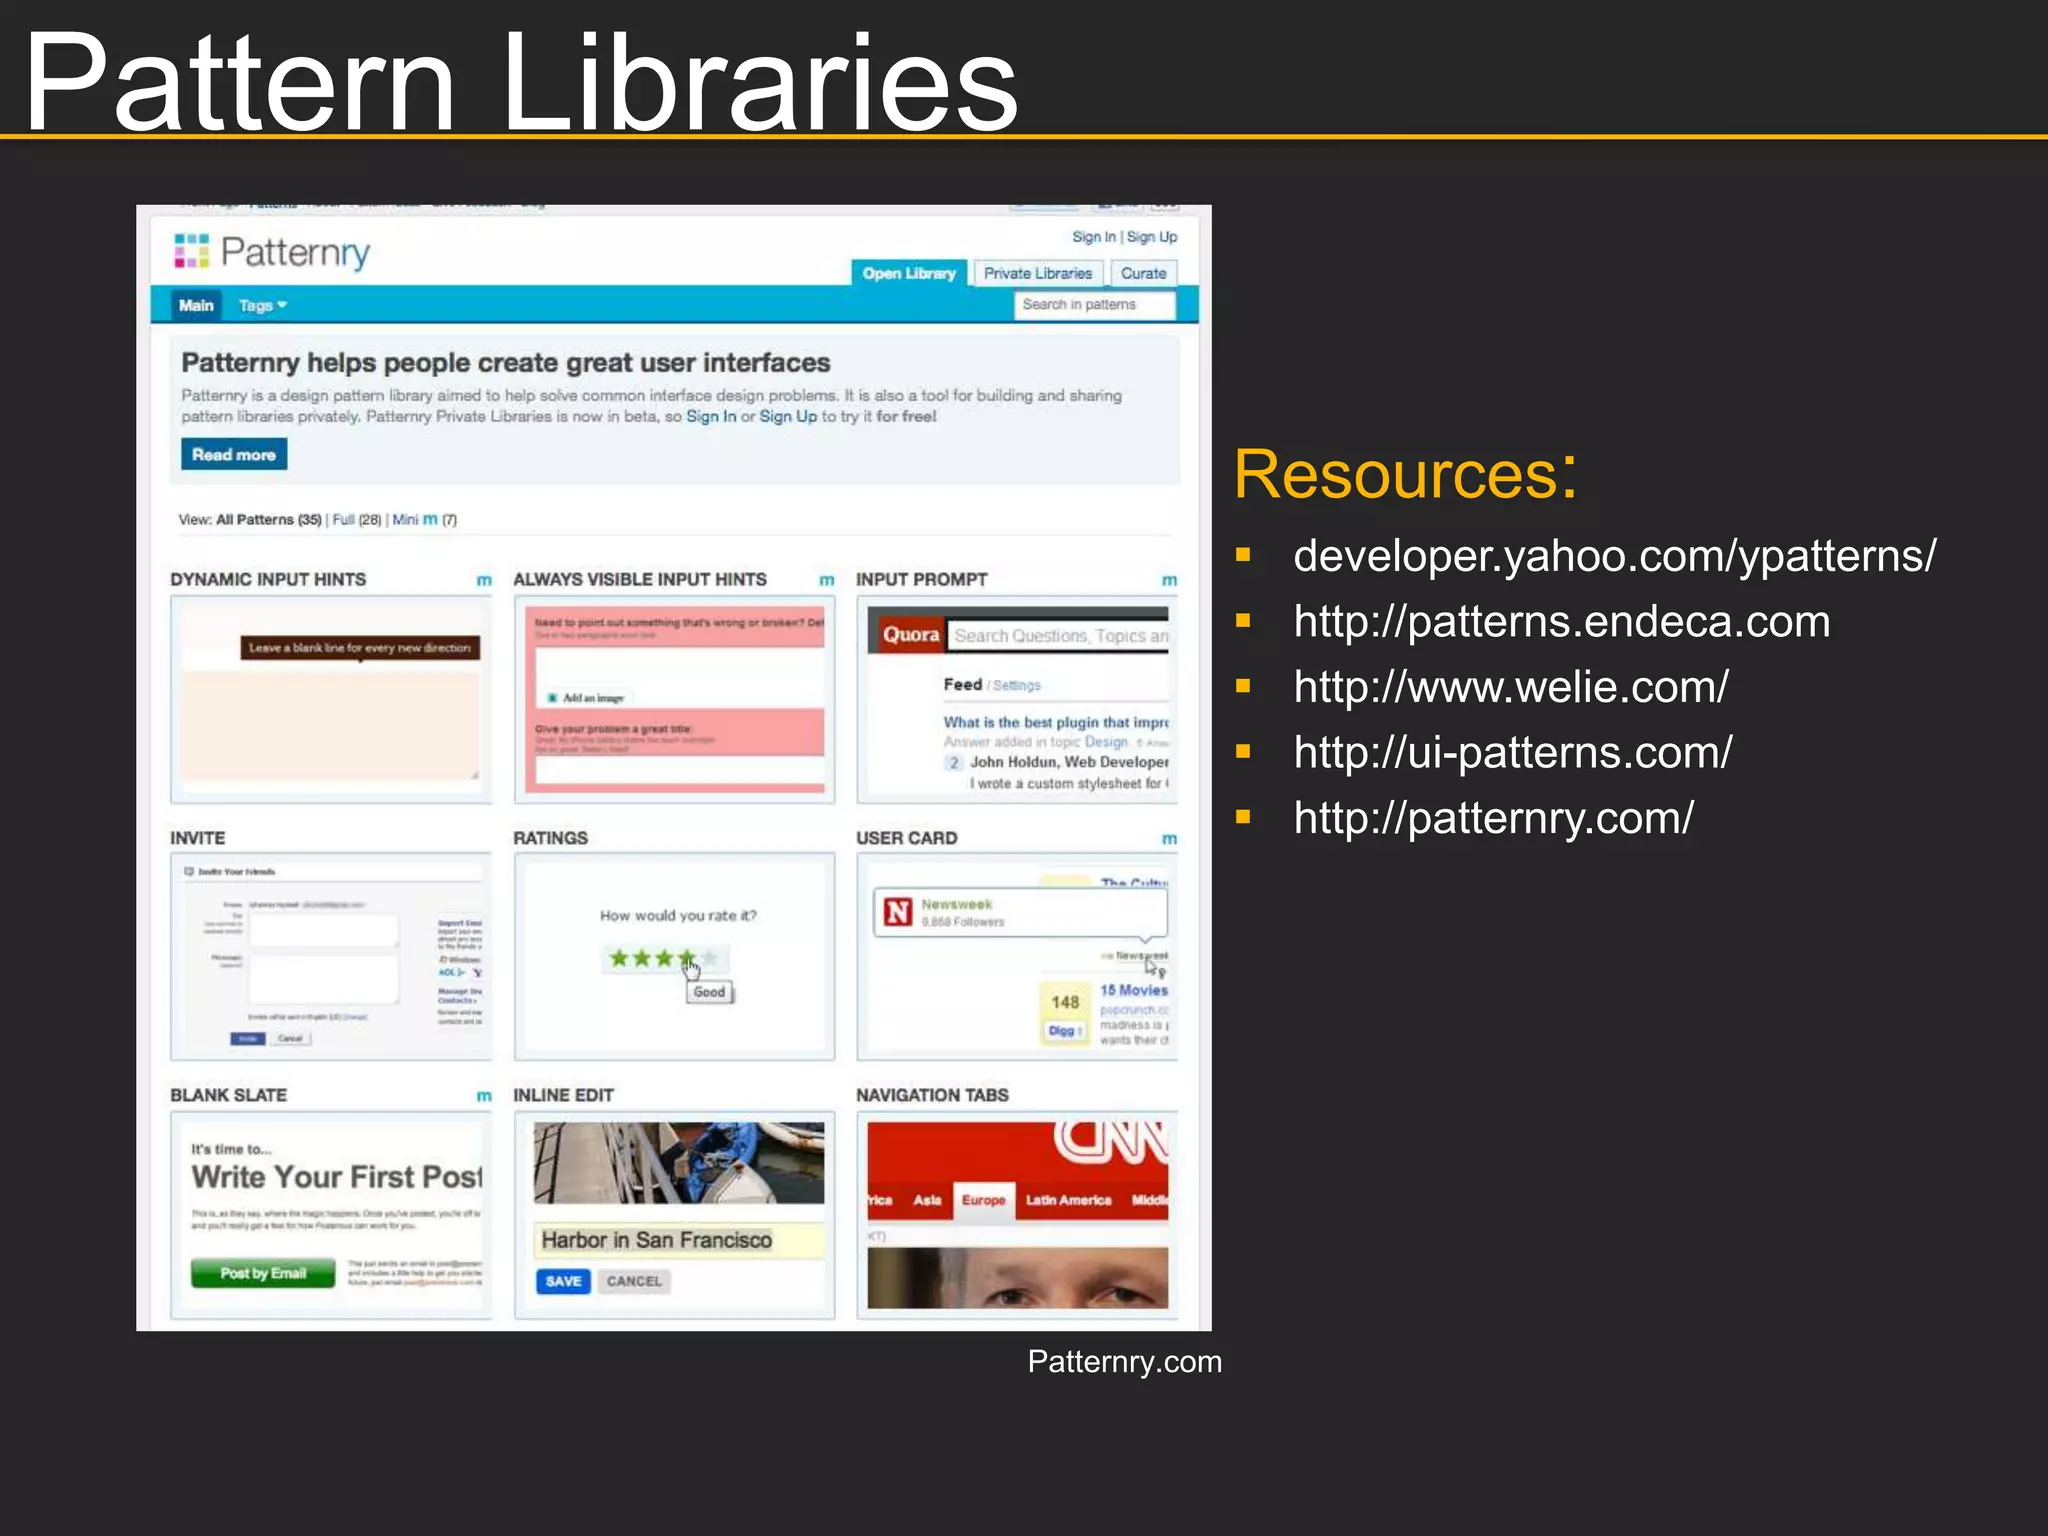Select Latin America tab in CNN thumbnail
Screen dimensions: 2048x1536
1068,1200
